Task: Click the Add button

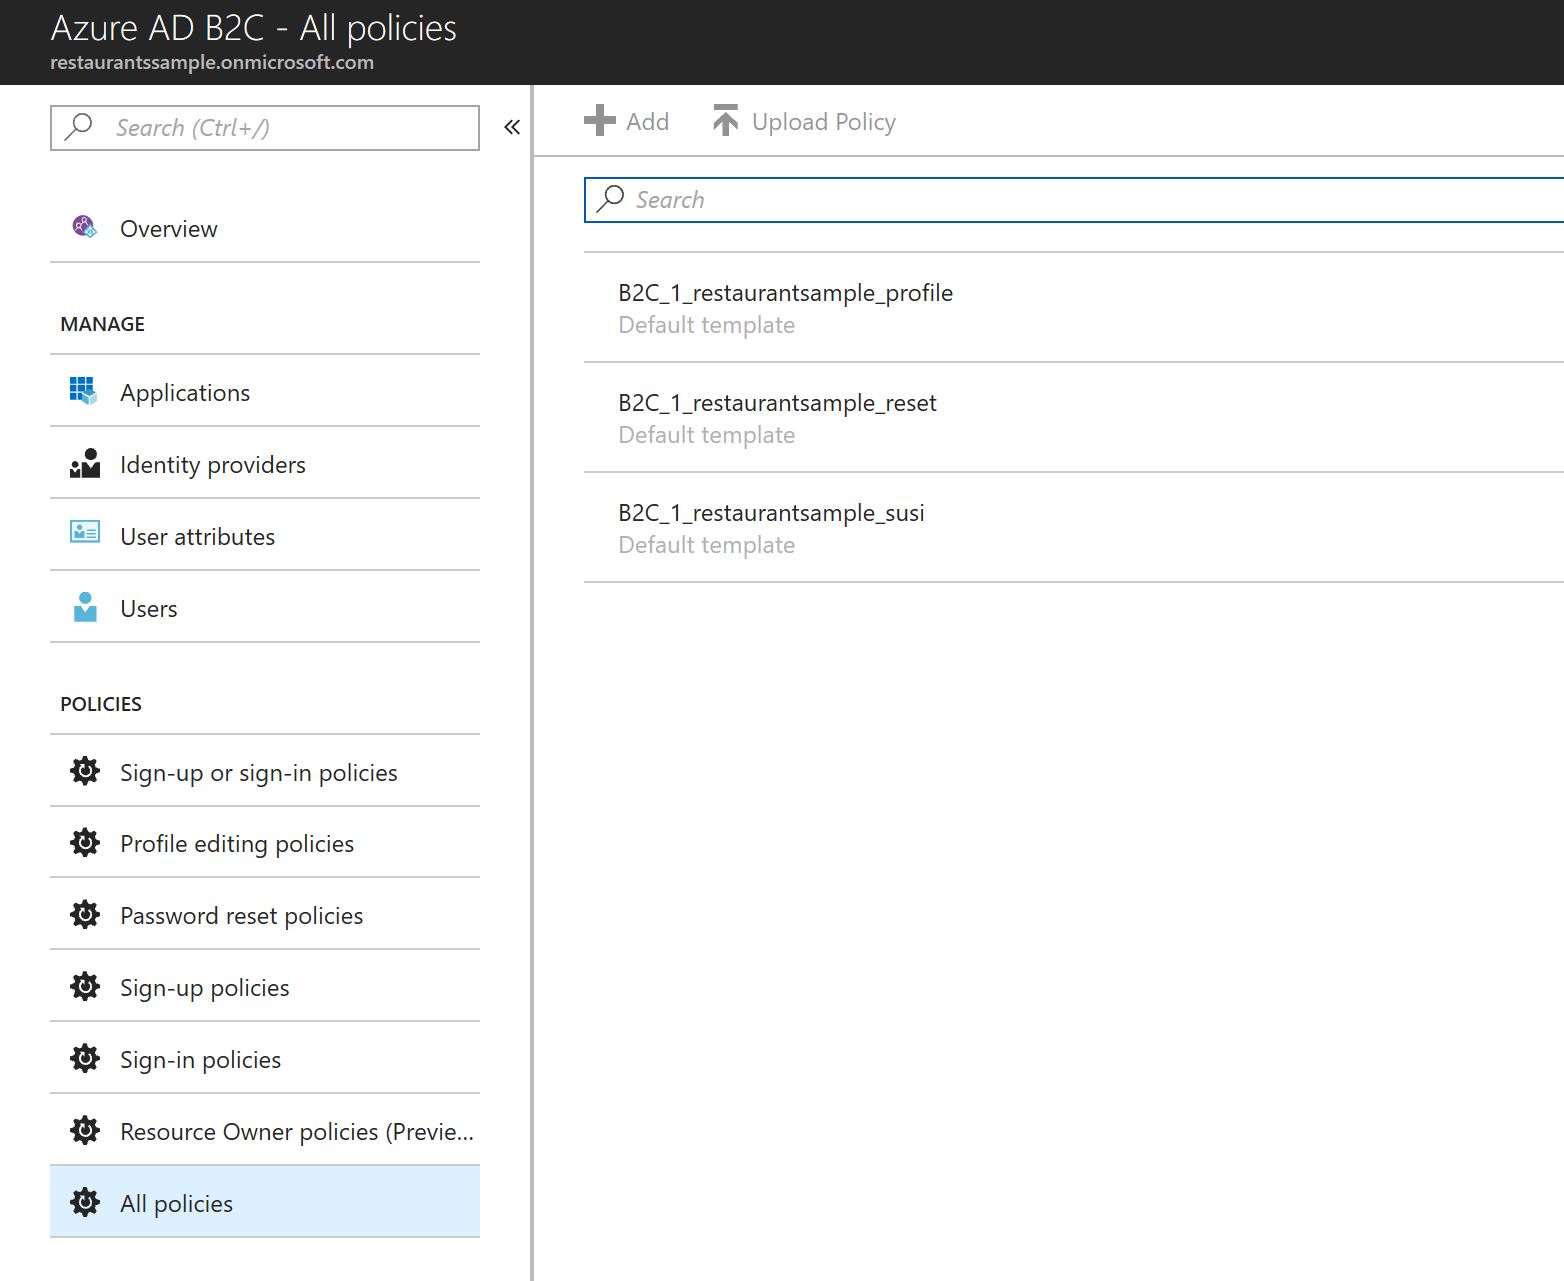Action: [627, 121]
